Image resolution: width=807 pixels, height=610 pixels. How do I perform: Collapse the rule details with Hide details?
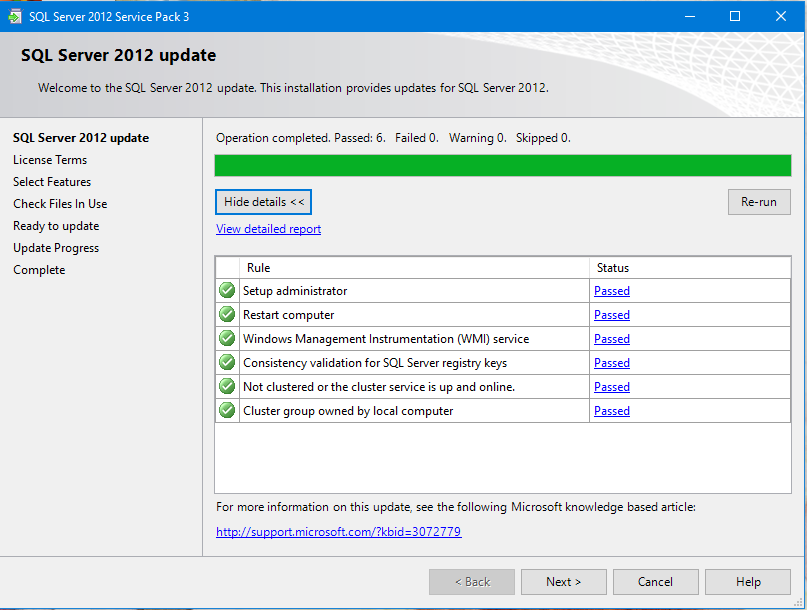262,201
